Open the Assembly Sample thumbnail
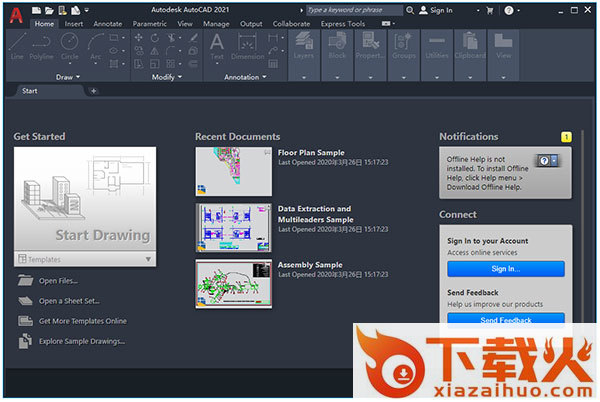The image size is (600, 402). click(x=234, y=284)
